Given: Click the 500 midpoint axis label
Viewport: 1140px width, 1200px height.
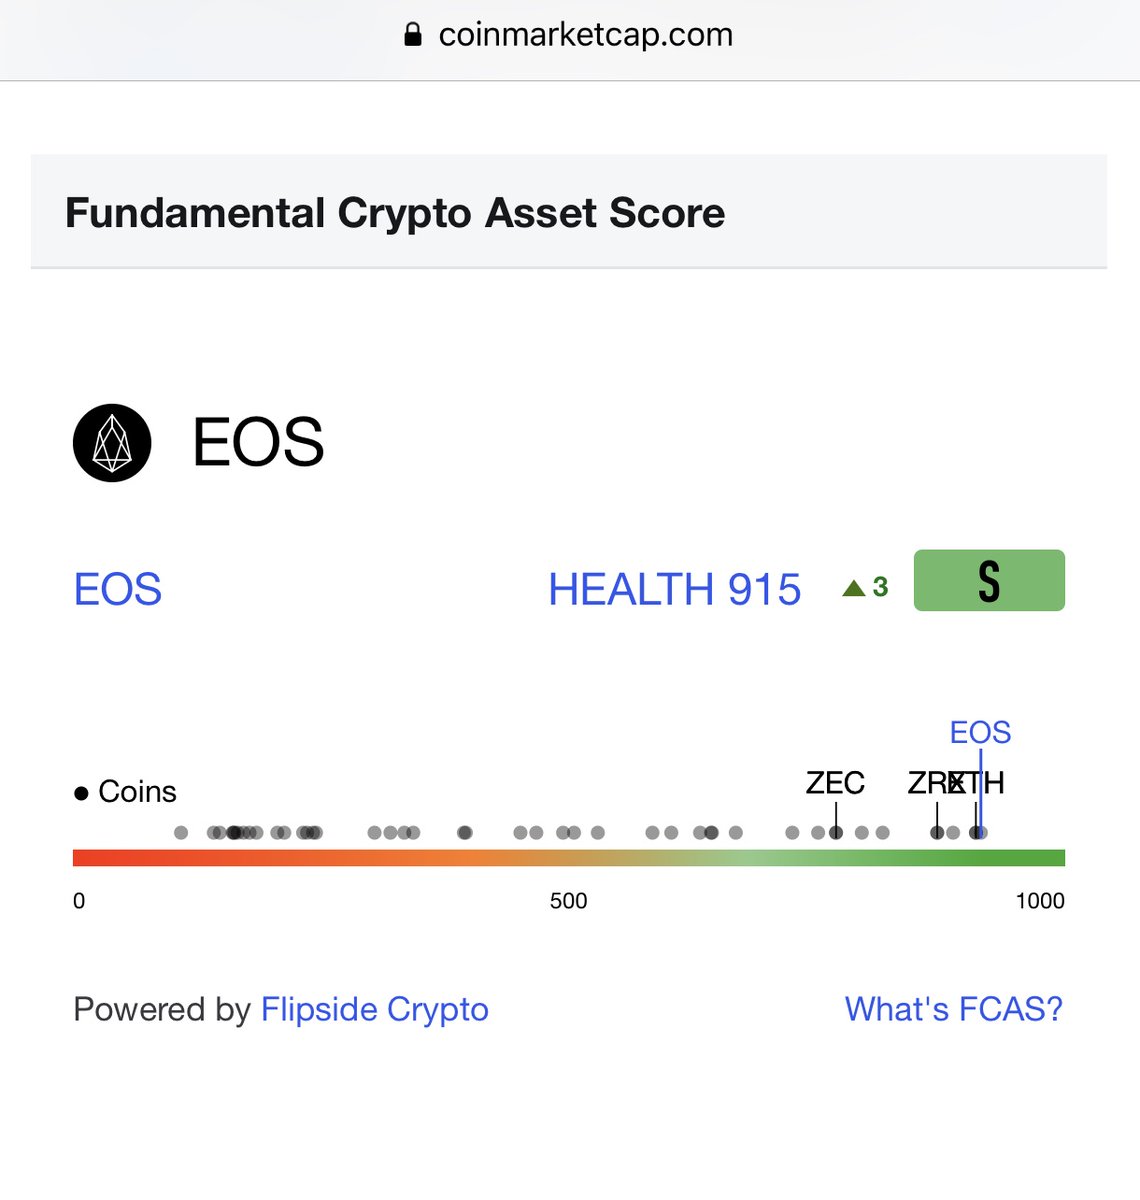Looking at the screenshot, I should click(x=568, y=901).
